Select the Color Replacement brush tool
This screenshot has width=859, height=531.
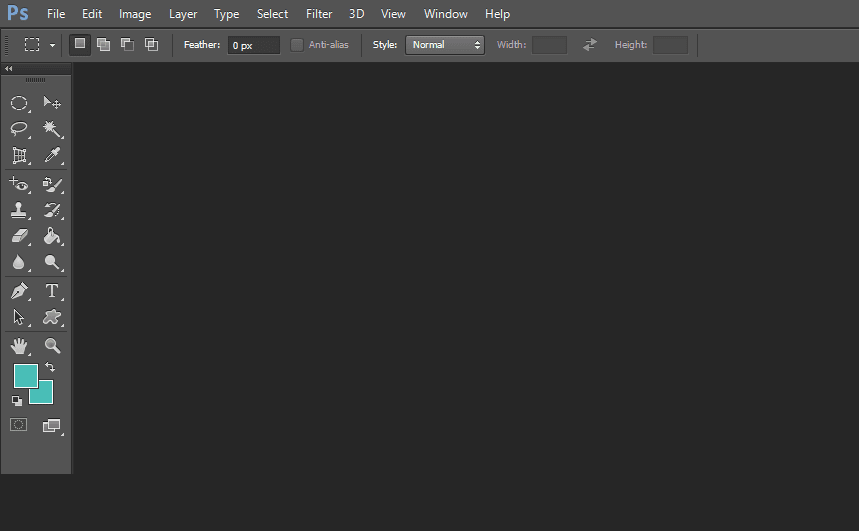52,184
